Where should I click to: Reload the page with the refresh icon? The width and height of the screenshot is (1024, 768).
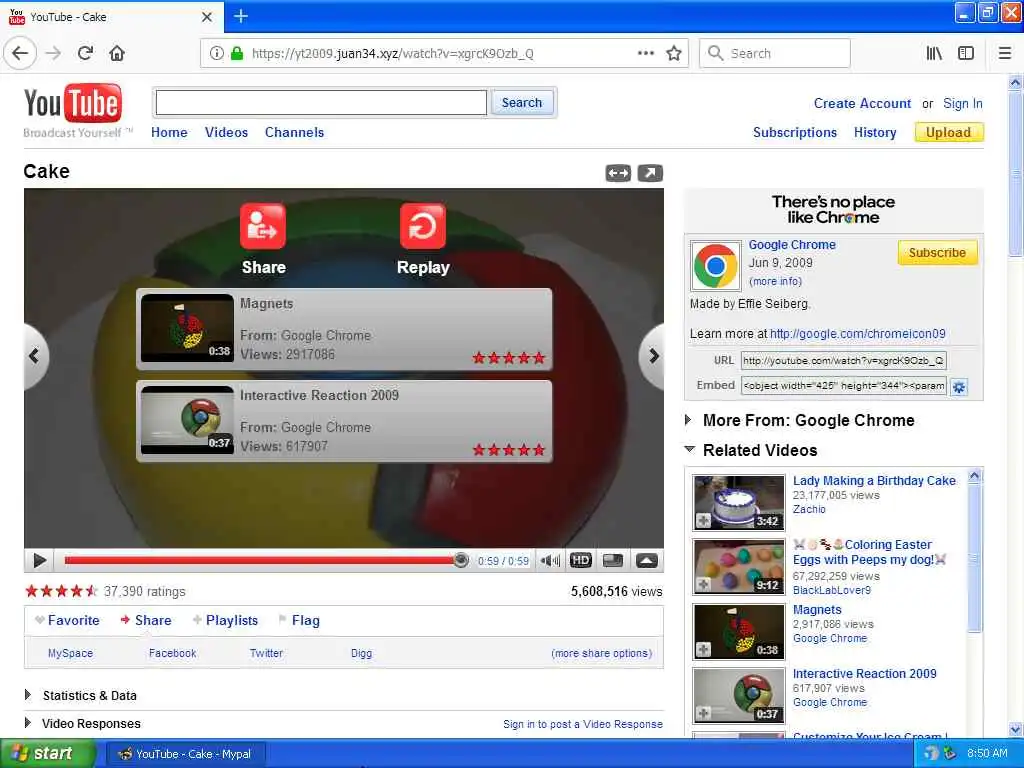click(x=85, y=53)
